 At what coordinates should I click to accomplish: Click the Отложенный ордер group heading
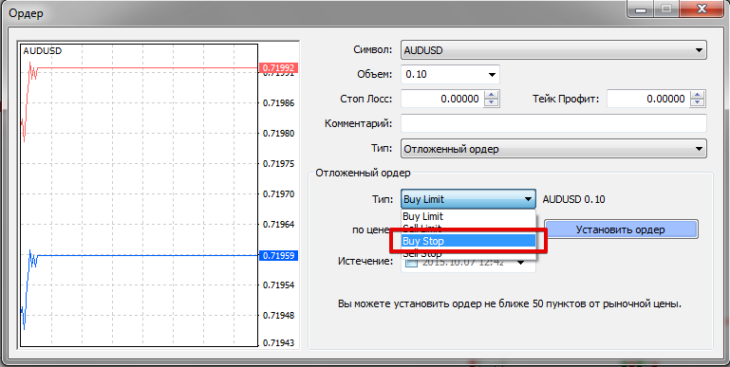click(x=363, y=173)
